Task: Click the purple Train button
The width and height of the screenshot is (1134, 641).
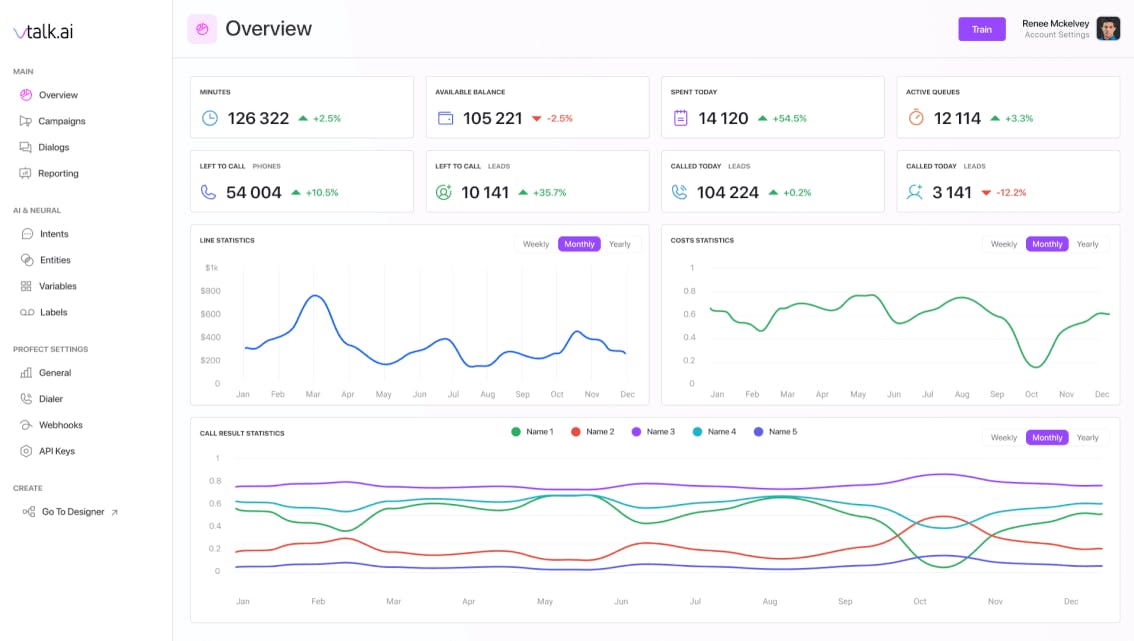Action: 981,29
